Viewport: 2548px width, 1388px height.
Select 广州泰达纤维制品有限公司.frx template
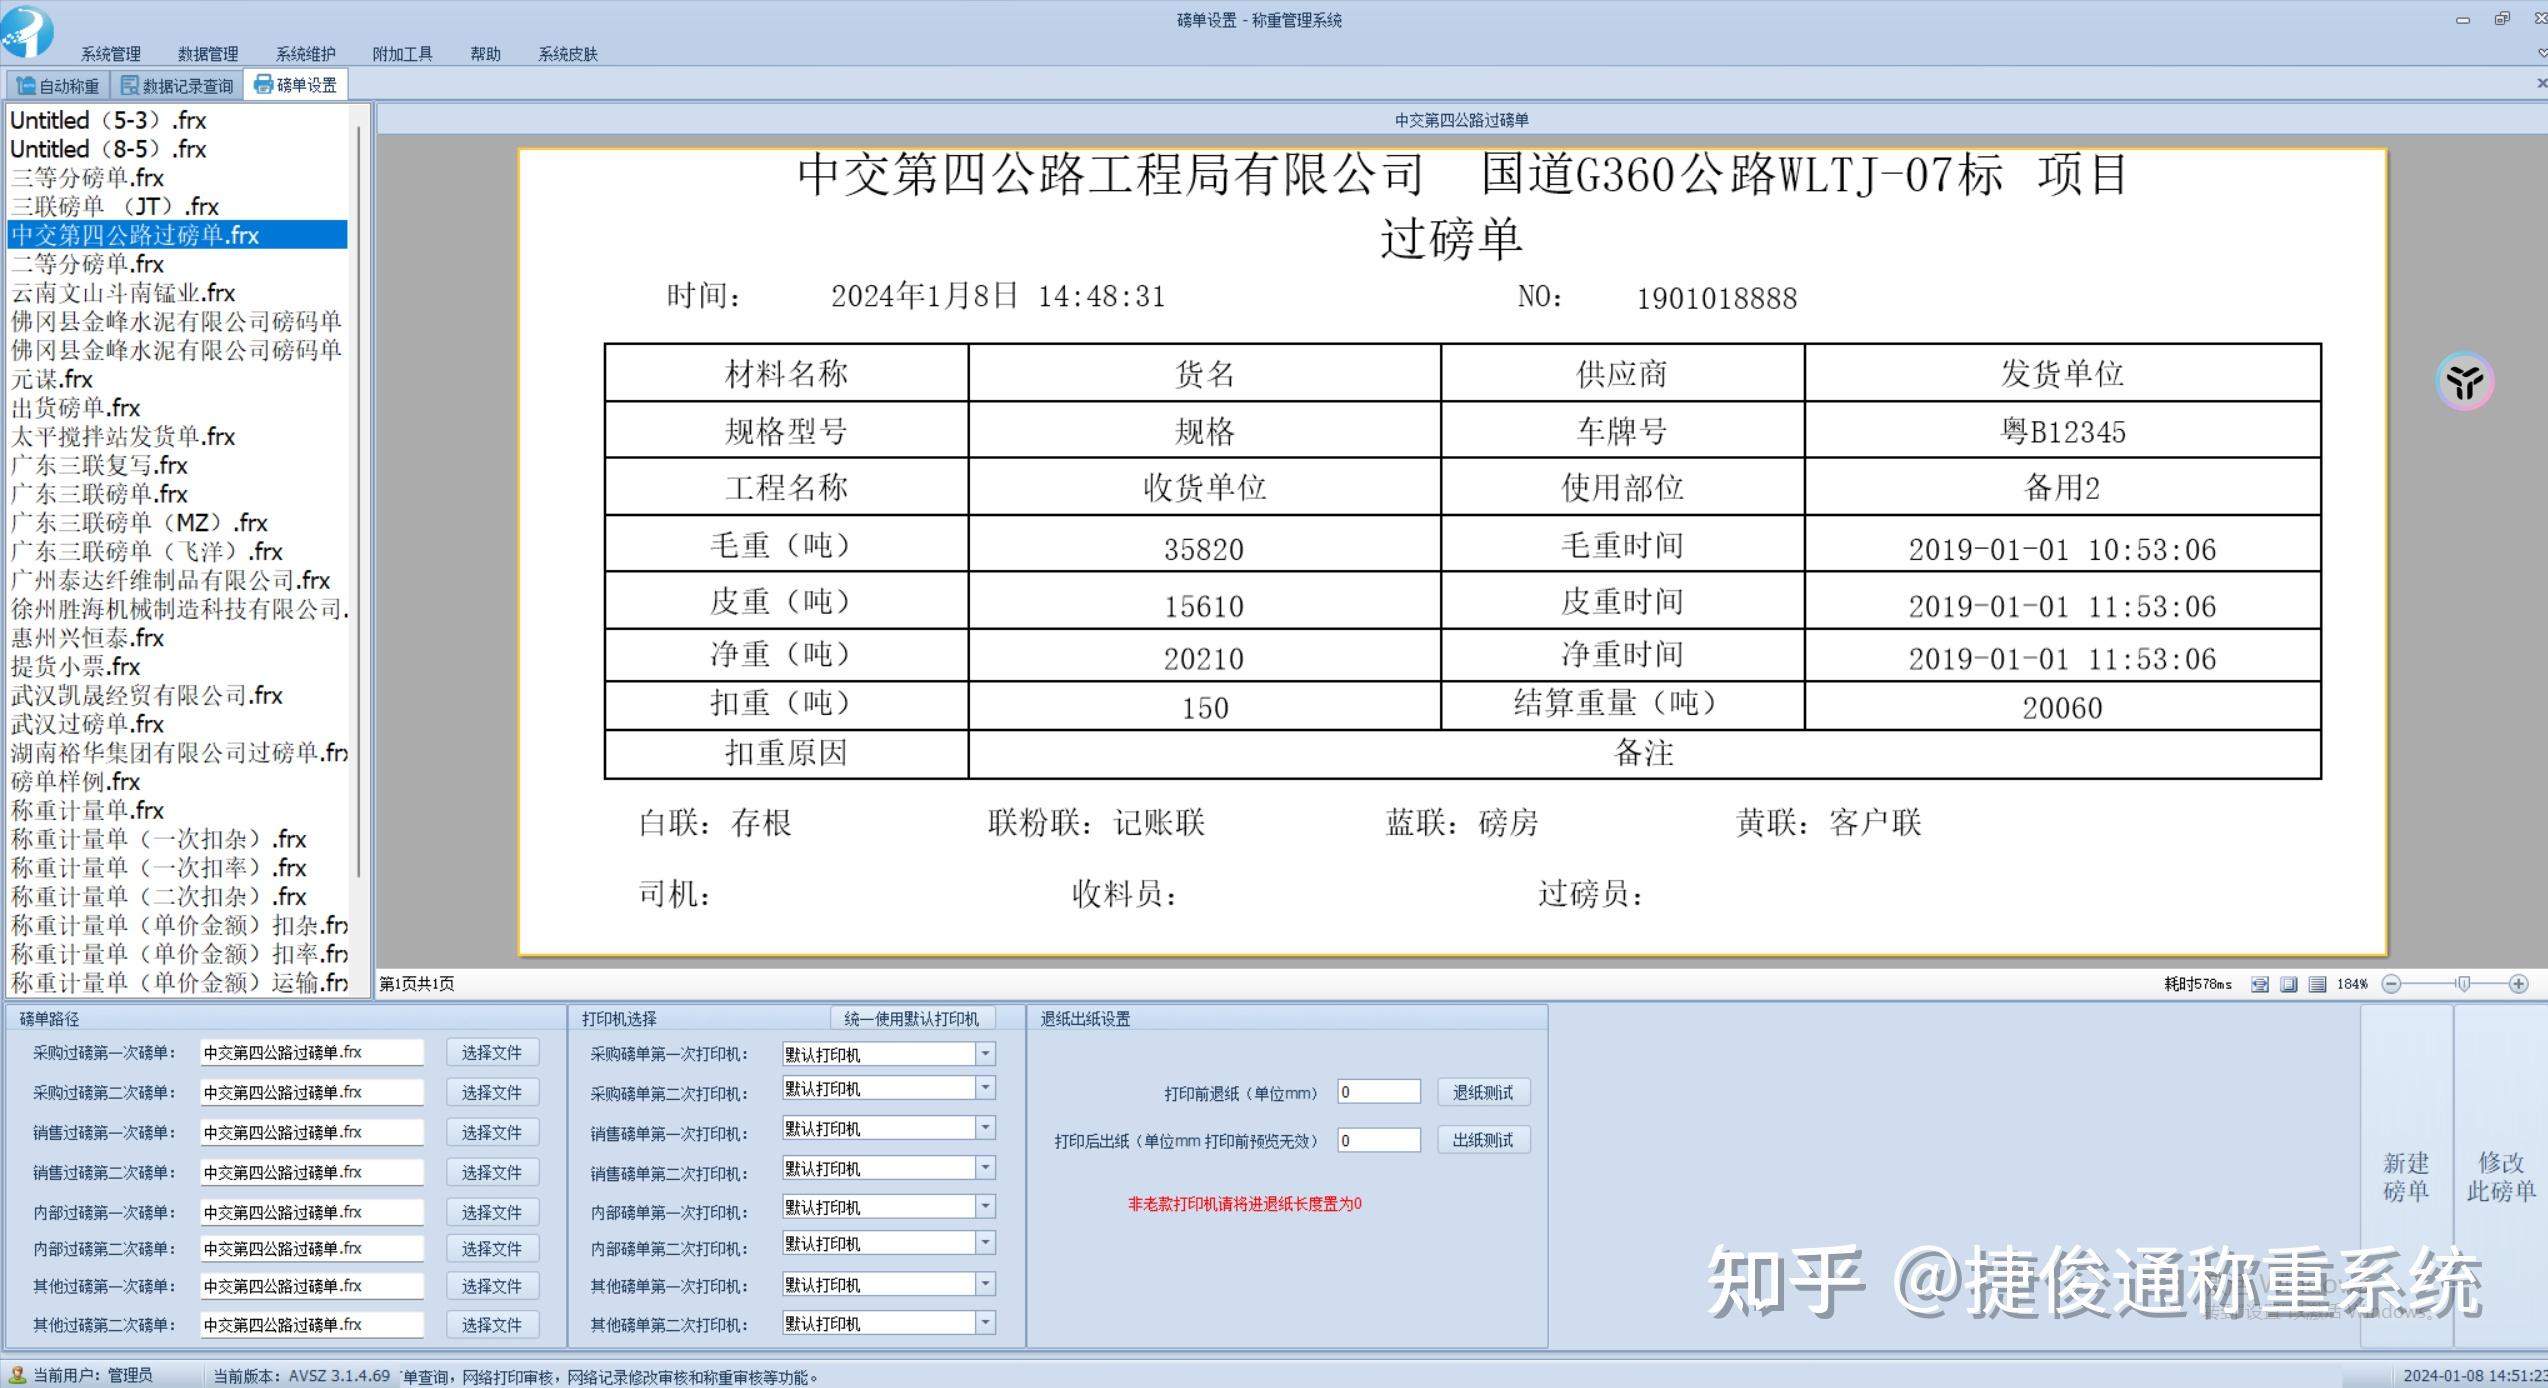(178, 581)
